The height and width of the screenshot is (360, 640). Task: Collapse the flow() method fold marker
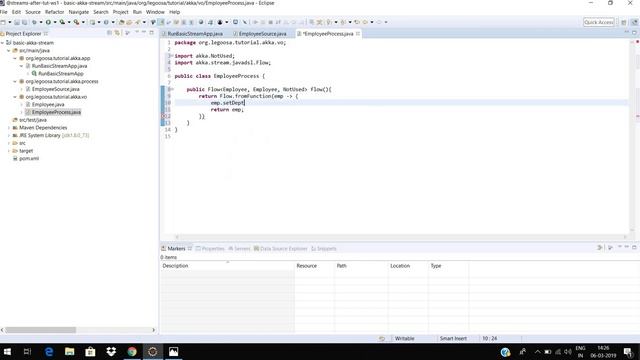coord(172,89)
